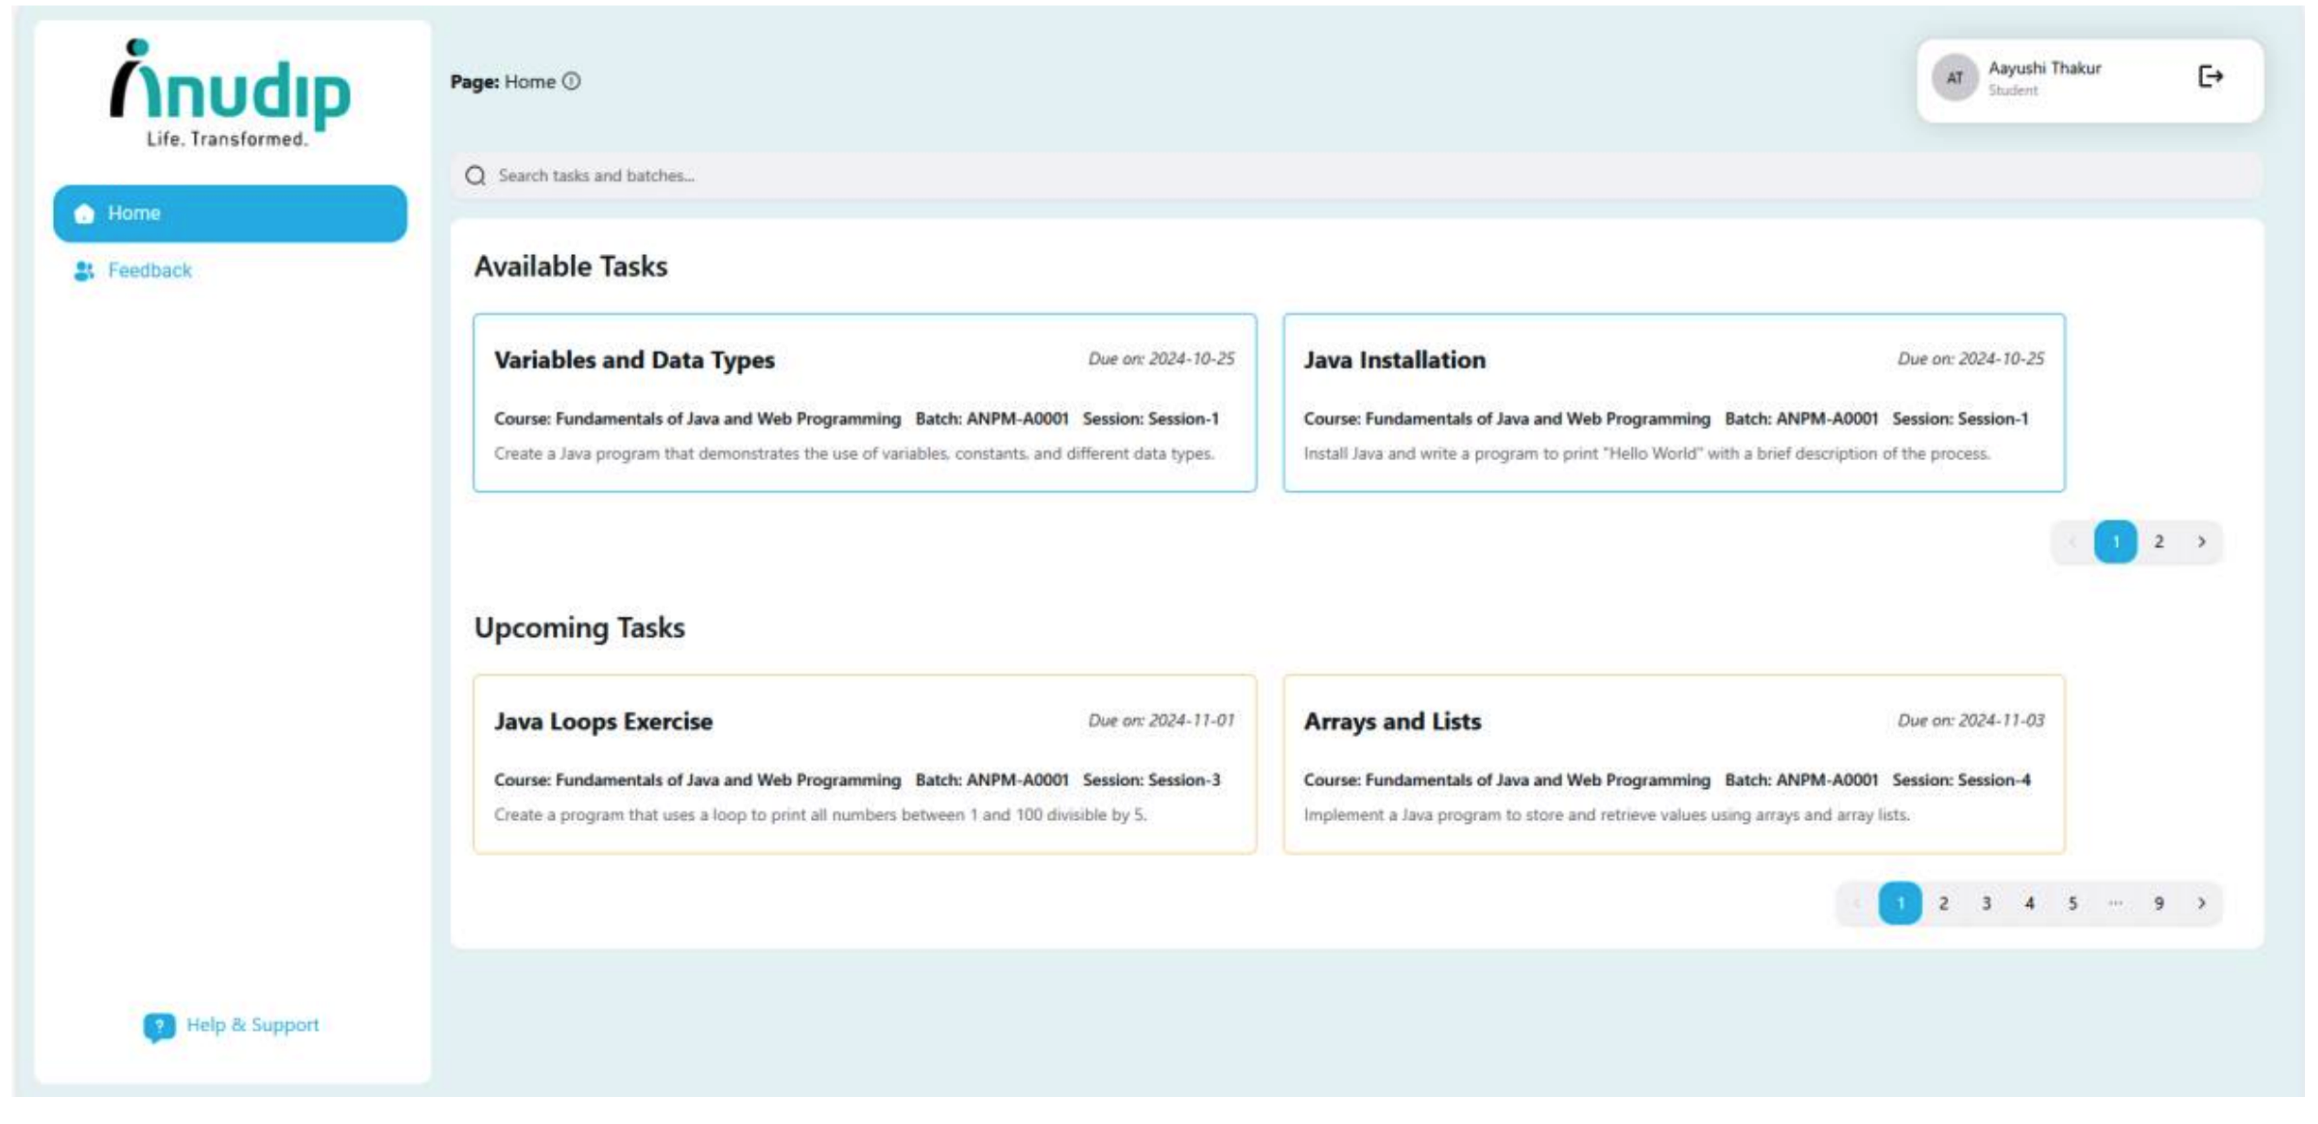The width and height of the screenshot is (2318, 1124).
Task: Click next arrow in Upcoming Tasks pagination
Action: pos(2203,901)
